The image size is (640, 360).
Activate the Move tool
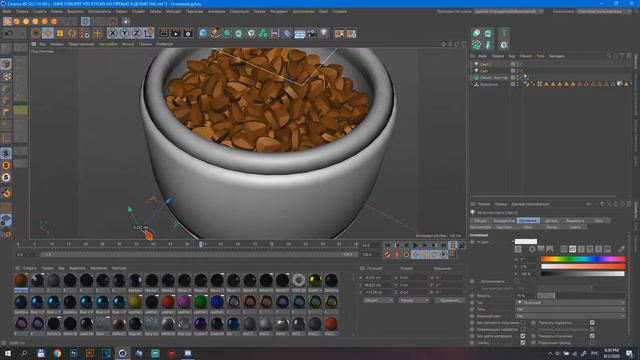(x=48, y=33)
